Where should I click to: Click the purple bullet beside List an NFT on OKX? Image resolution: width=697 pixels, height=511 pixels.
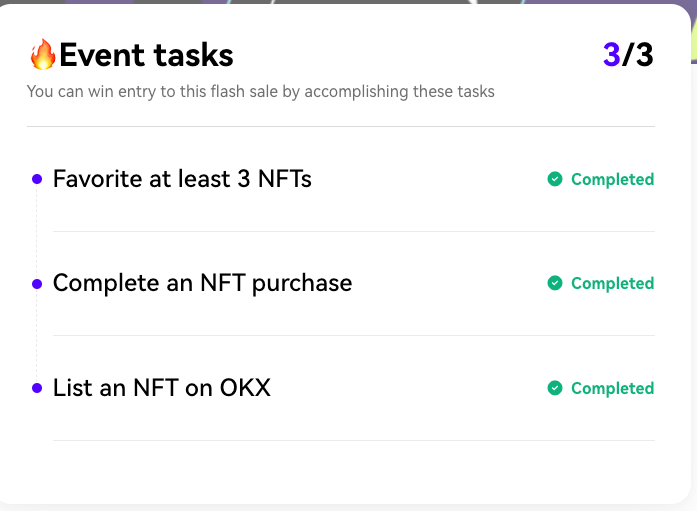click(x=37, y=388)
